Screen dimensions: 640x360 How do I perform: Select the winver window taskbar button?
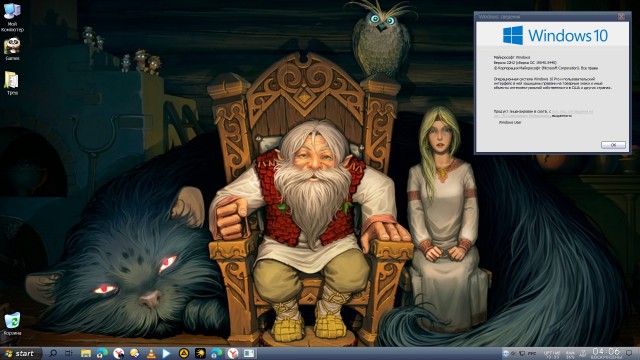pyautogui.click(x=249, y=353)
